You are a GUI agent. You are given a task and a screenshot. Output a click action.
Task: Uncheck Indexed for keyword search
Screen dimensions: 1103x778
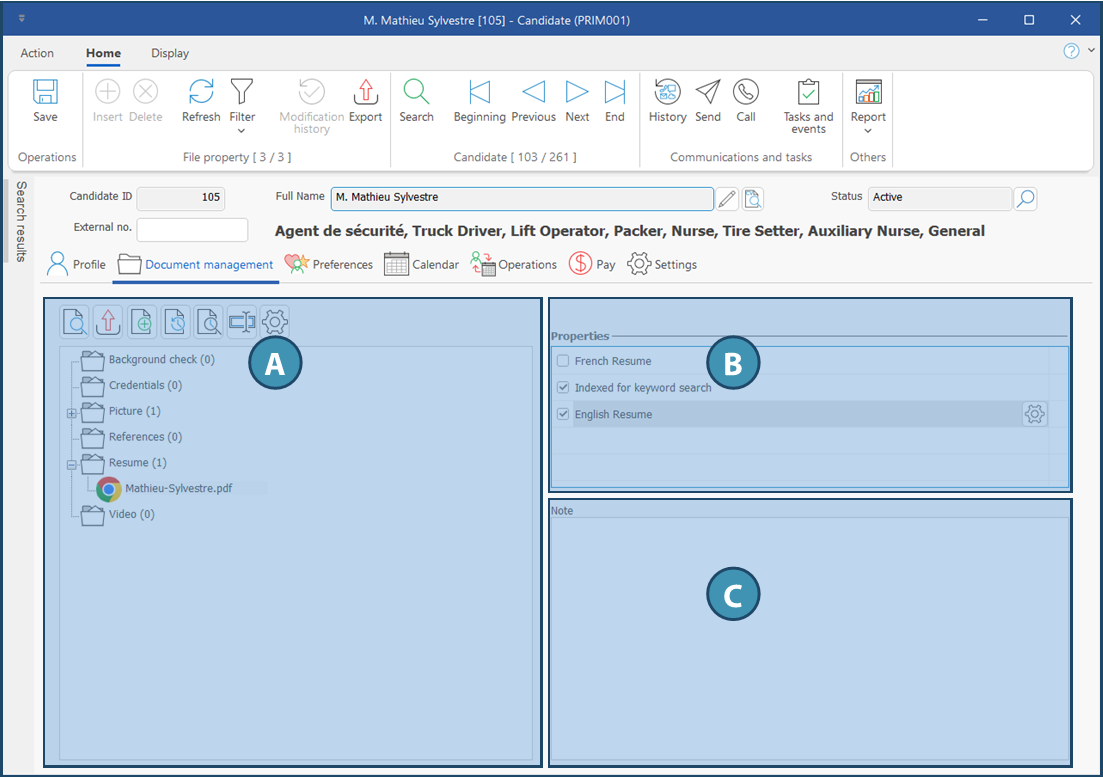564,388
